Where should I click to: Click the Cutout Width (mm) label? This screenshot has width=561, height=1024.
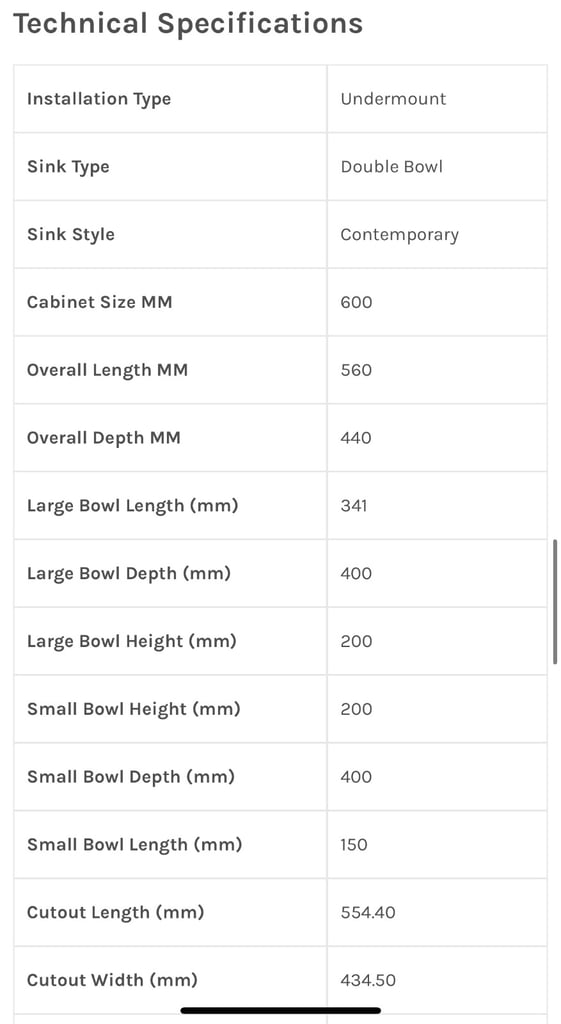[x=112, y=980]
